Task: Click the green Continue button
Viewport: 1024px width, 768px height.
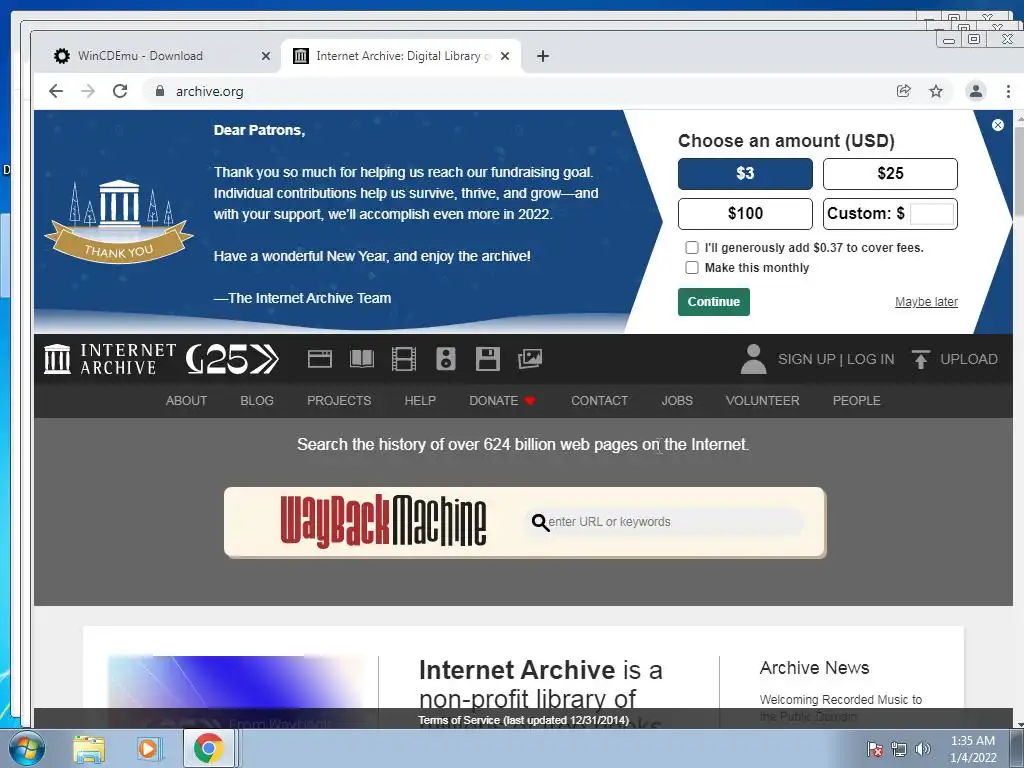Action: pyautogui.click(x=713, y=302)
